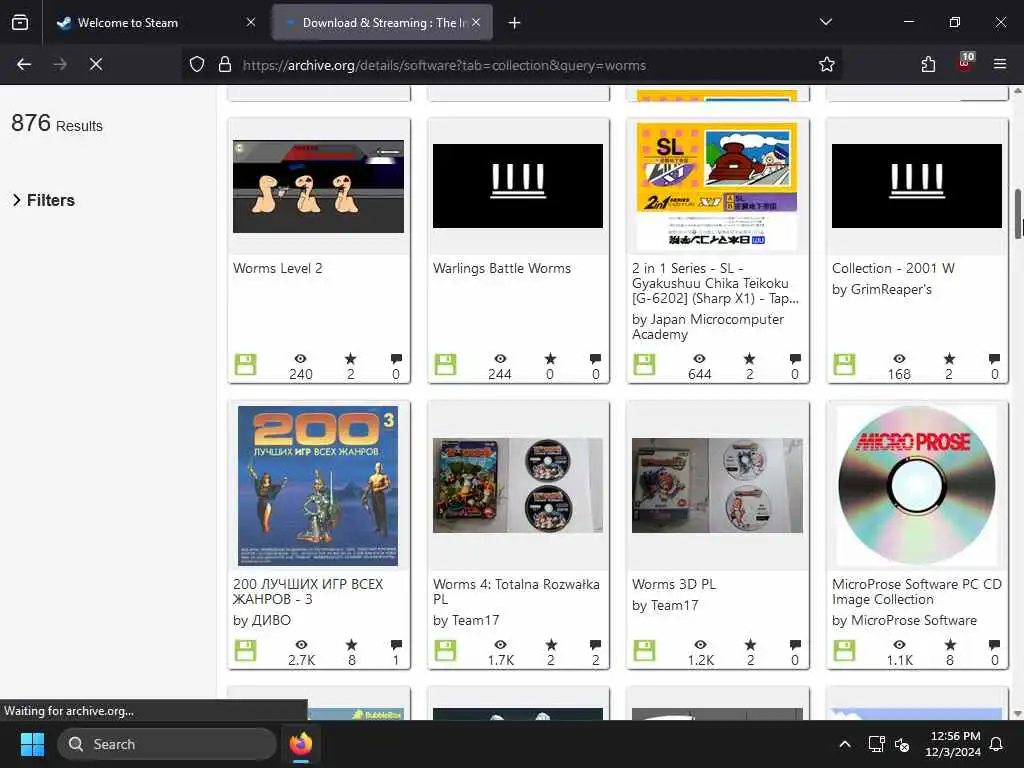Open a new browser tab
The width and height of the screenshot is (1024, 768).
click(515, 23)
